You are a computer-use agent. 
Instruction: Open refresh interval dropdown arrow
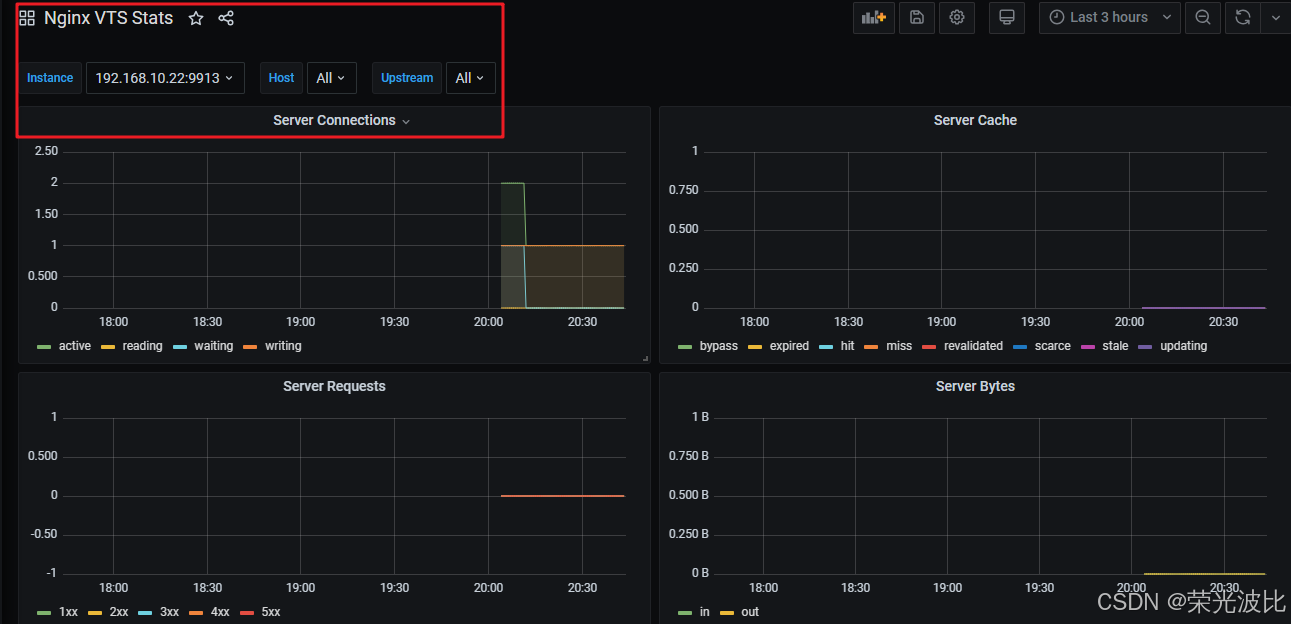(1275, 17)
